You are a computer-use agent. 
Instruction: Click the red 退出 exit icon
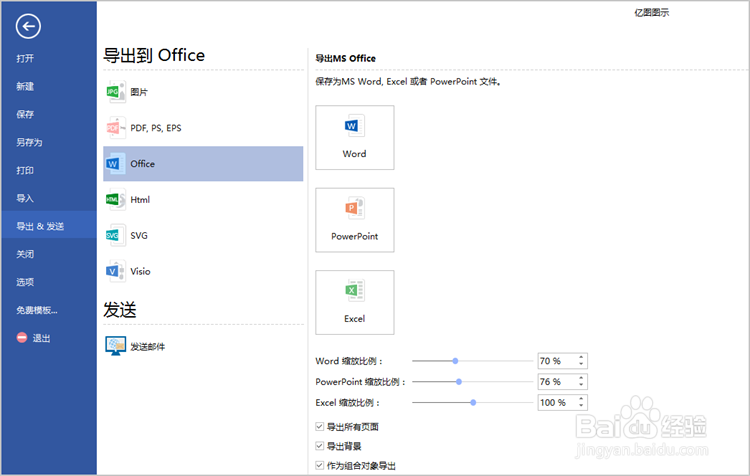(x=22, y=338)
